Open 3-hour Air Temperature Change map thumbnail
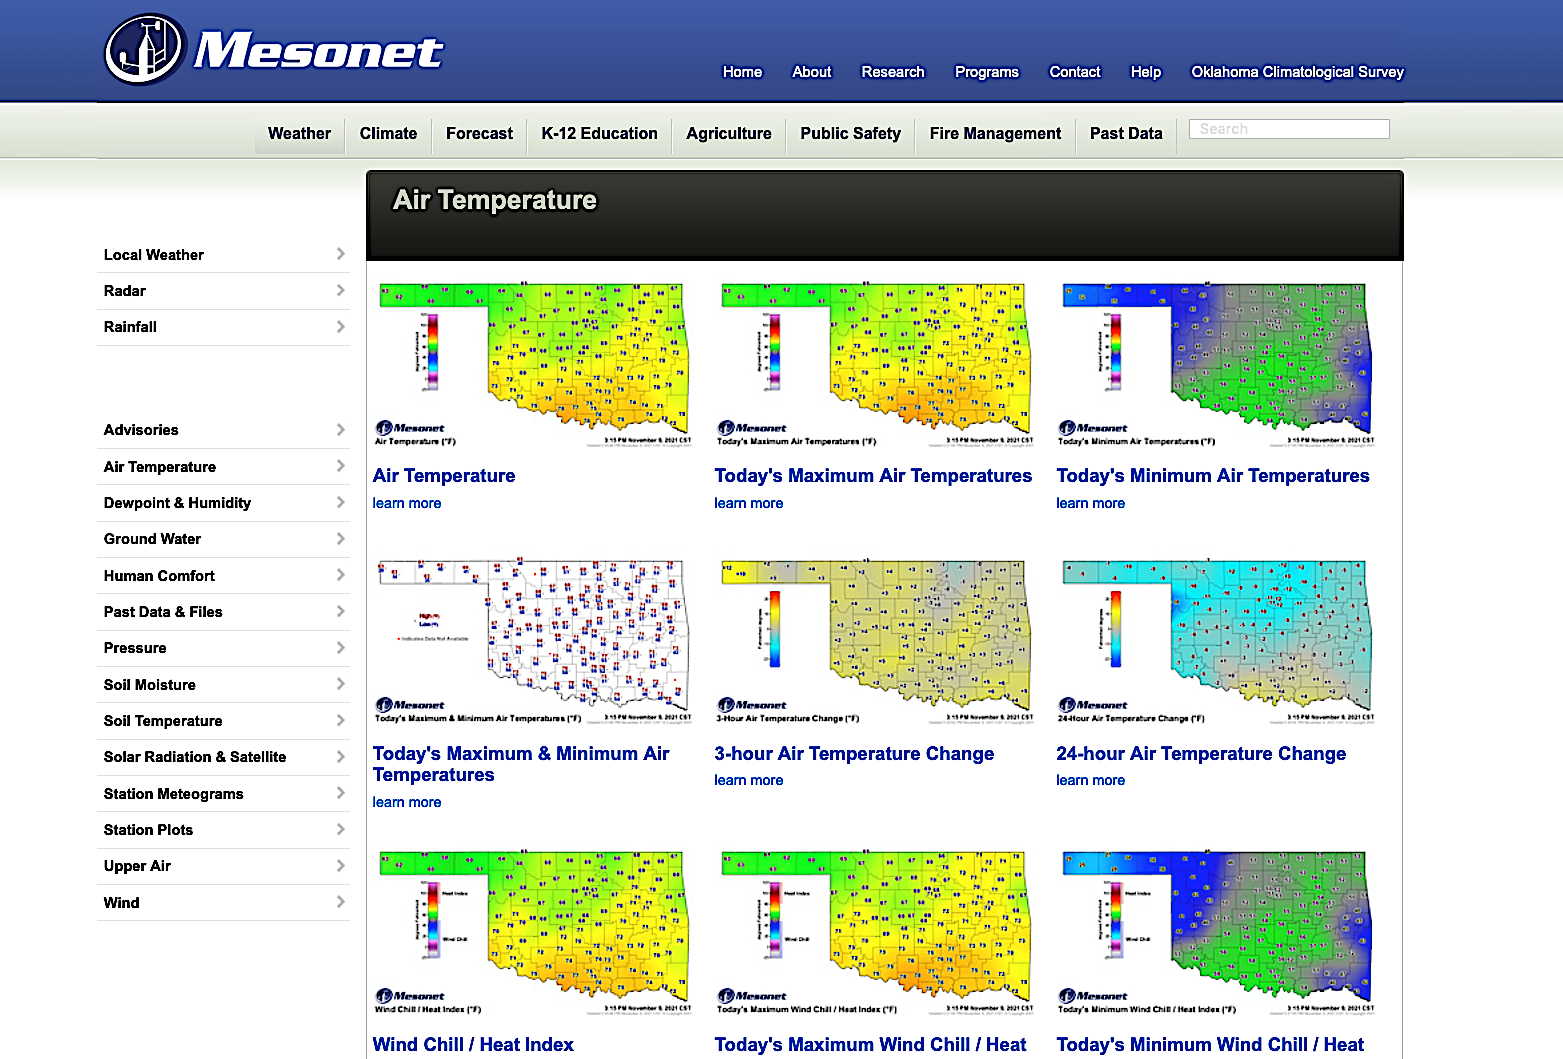1563x1059 pixels. (874, 641)
